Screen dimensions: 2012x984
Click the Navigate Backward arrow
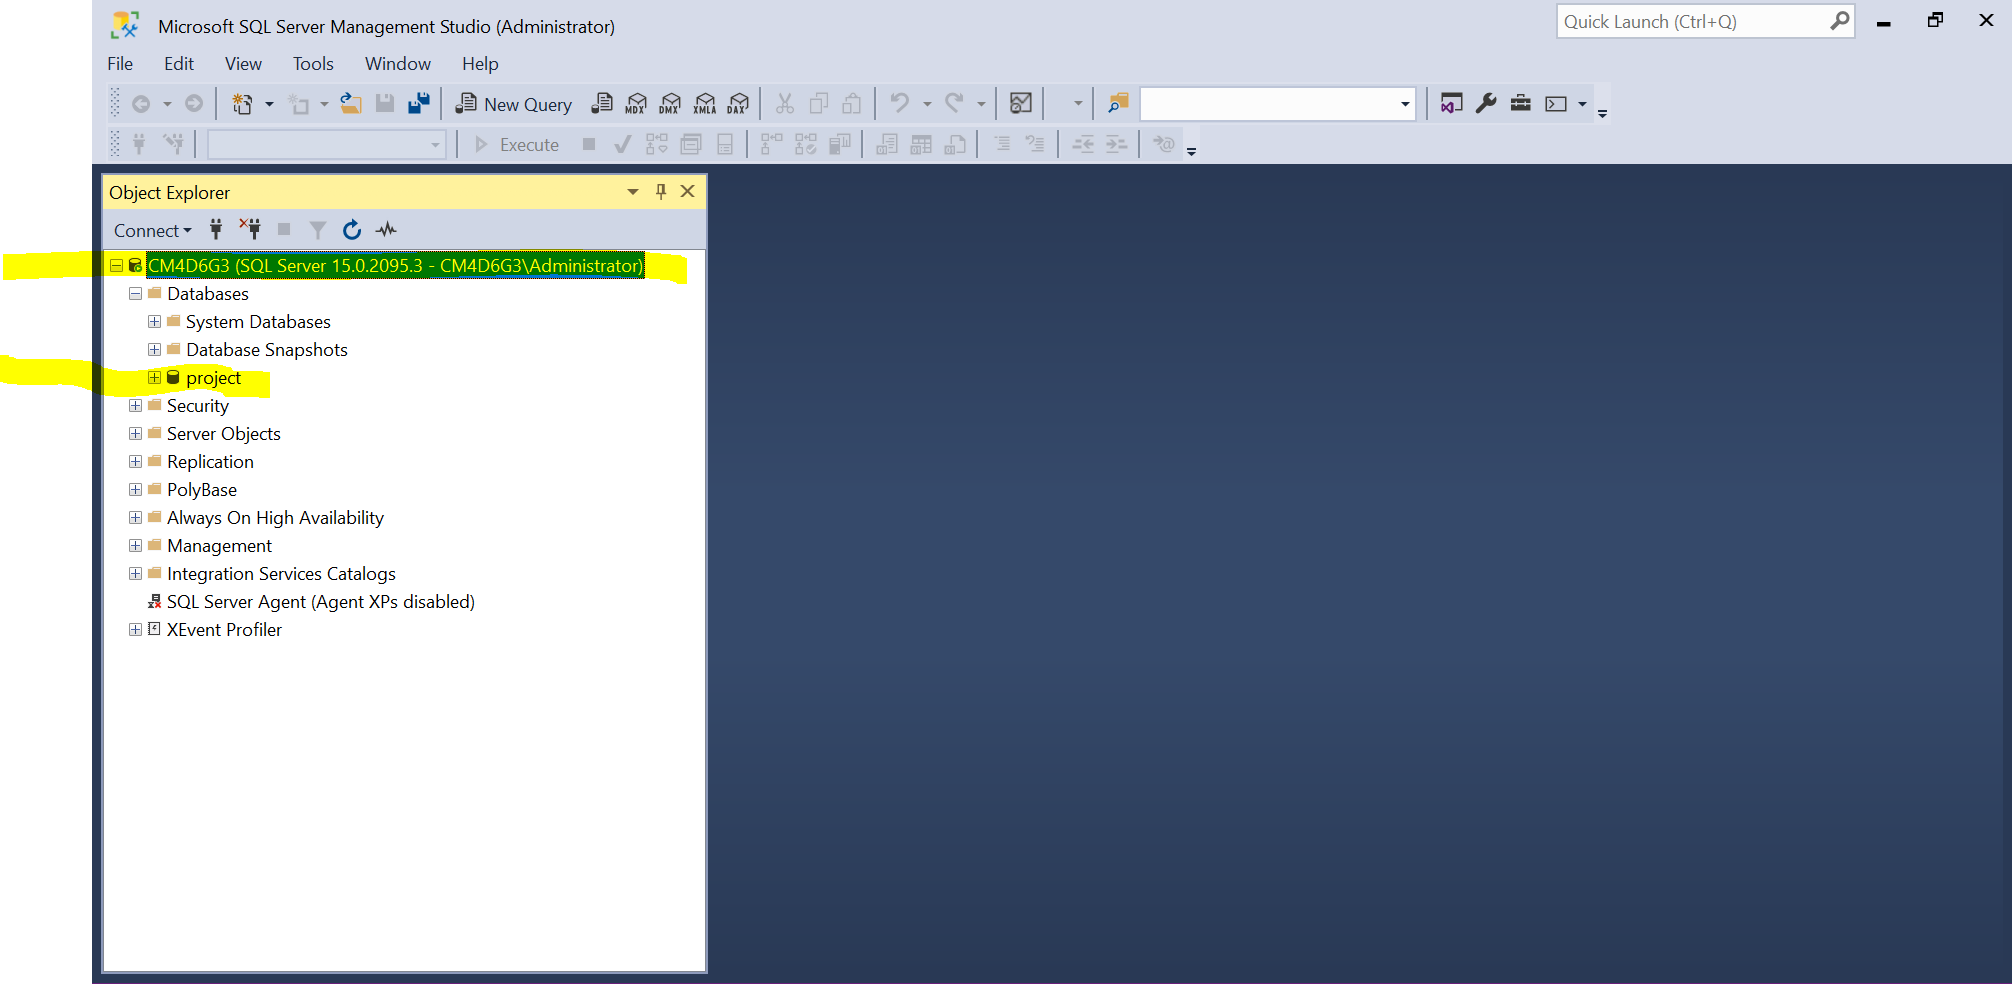[x=141, y=103]
